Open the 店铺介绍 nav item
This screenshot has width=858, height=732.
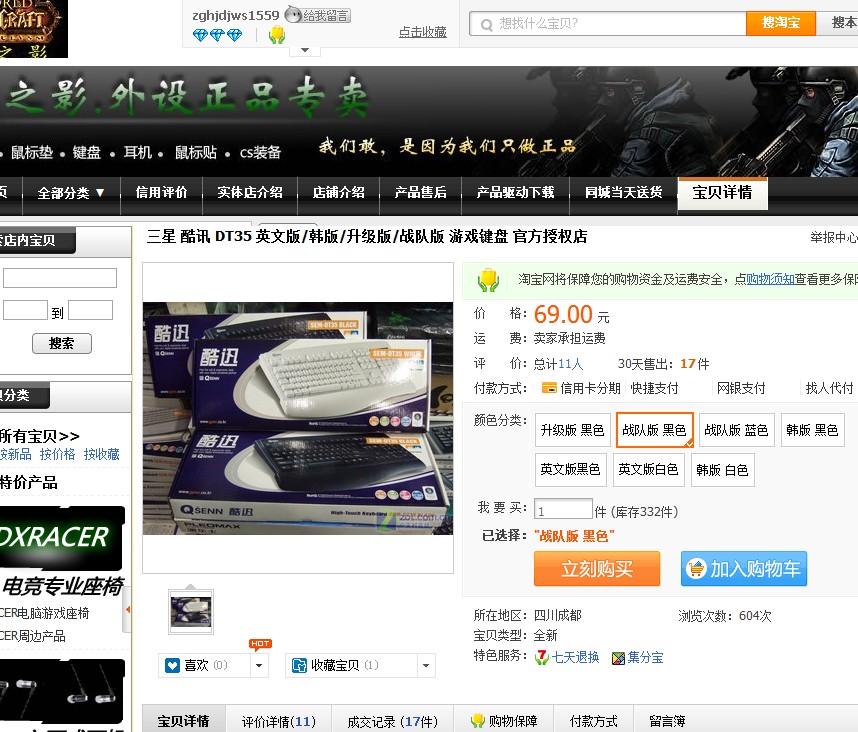pyautogui.click(x=338, y=193)
